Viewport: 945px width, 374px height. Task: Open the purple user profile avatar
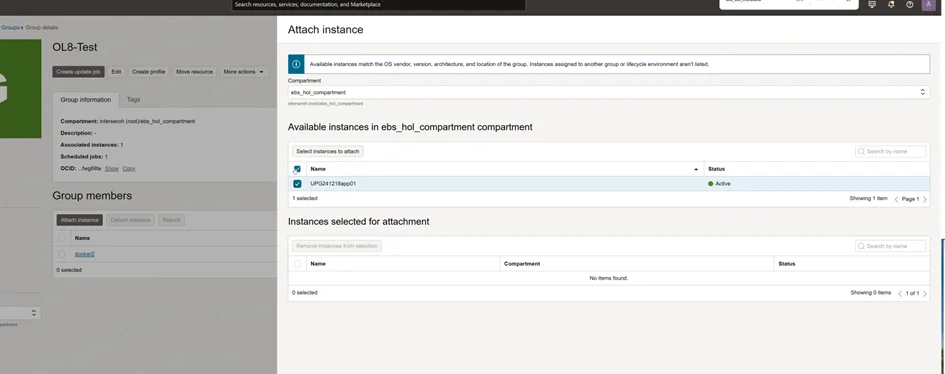tap(929, 4)
